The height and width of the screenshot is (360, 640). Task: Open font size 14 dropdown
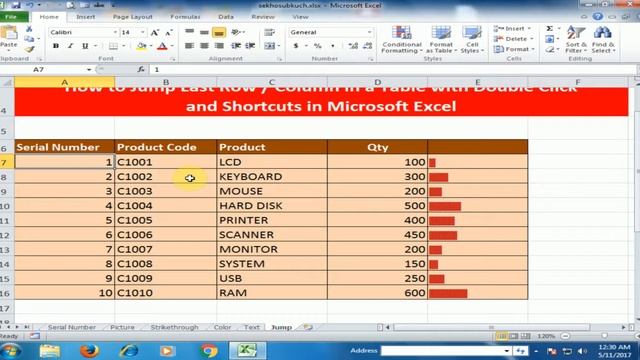pos(142,32)
